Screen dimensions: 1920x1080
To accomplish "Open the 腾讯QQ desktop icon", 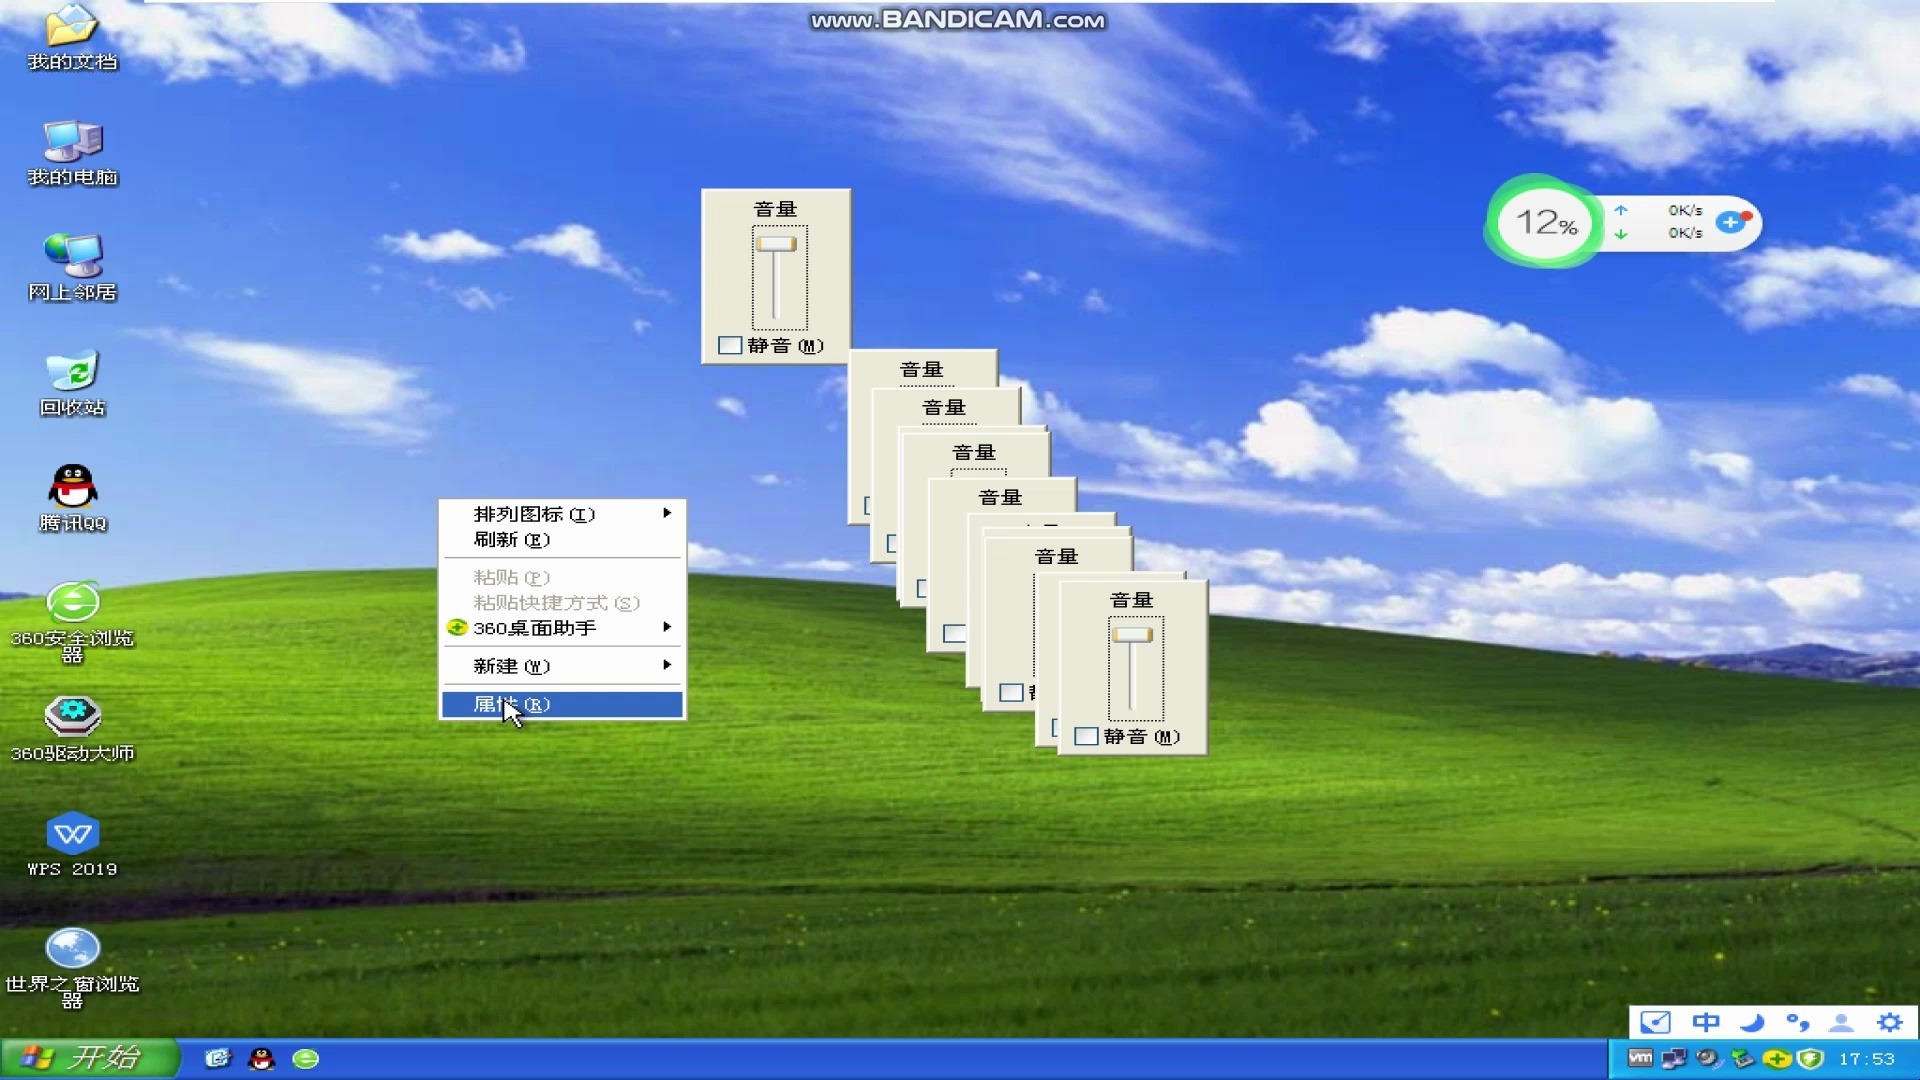I will coord(72,487).
